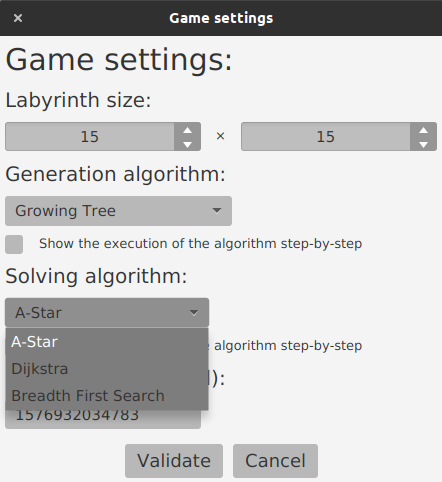Collapse the A-Star solving algorithm dropdown

click(x=107, y=313)
